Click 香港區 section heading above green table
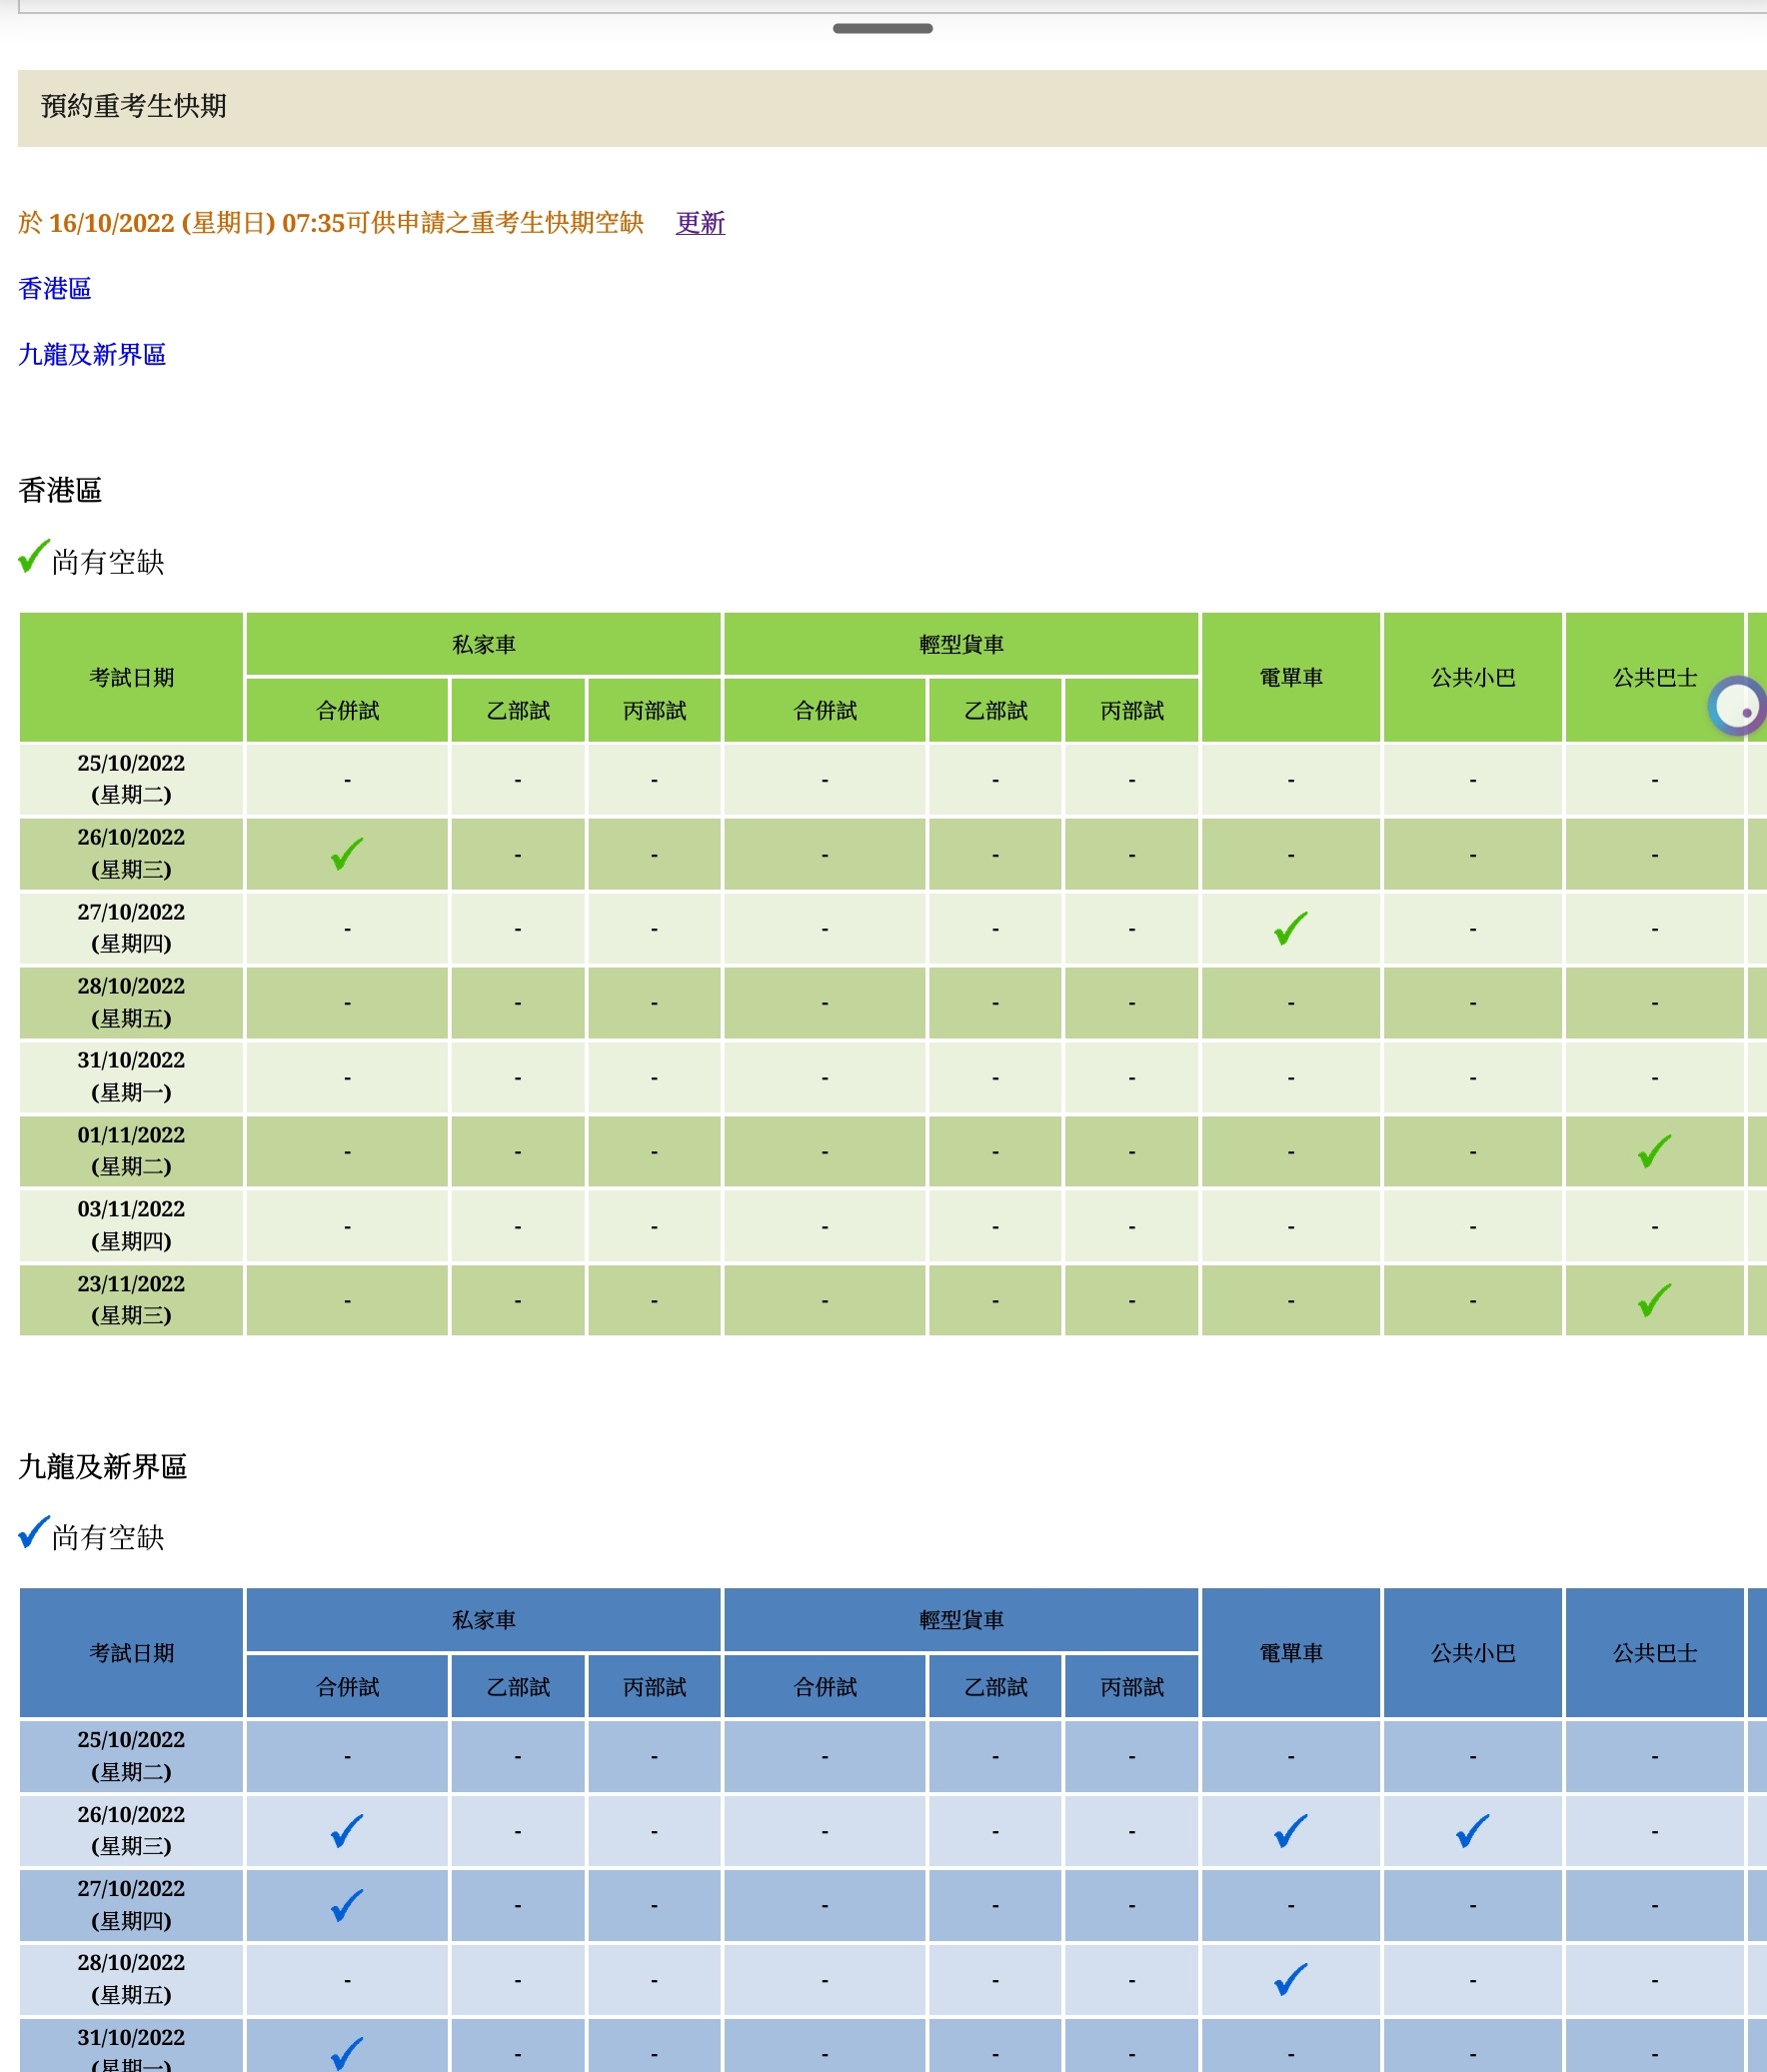This screenshot has height=2072, width=1767. click(60, 491)
